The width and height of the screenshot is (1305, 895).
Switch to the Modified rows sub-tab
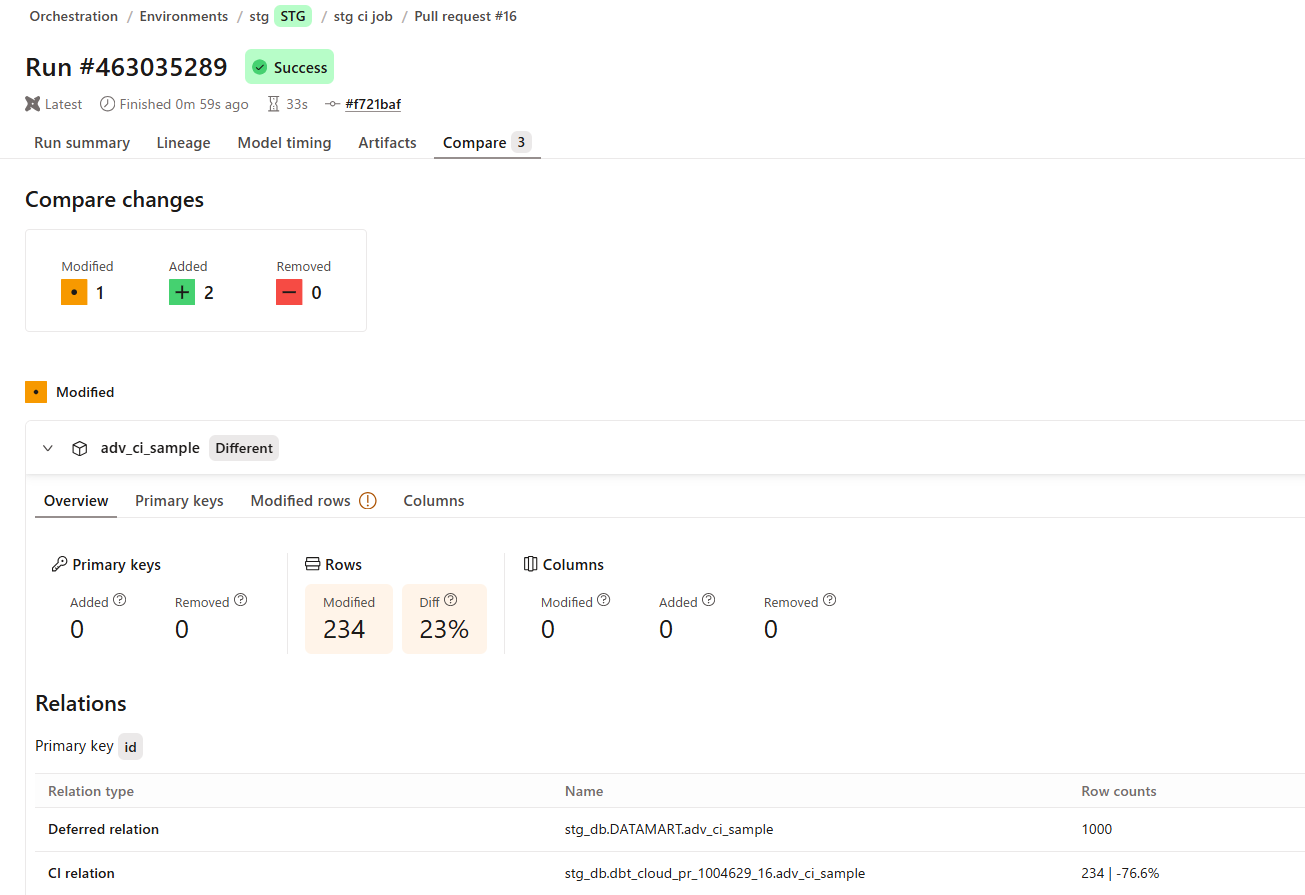(300, 501)
